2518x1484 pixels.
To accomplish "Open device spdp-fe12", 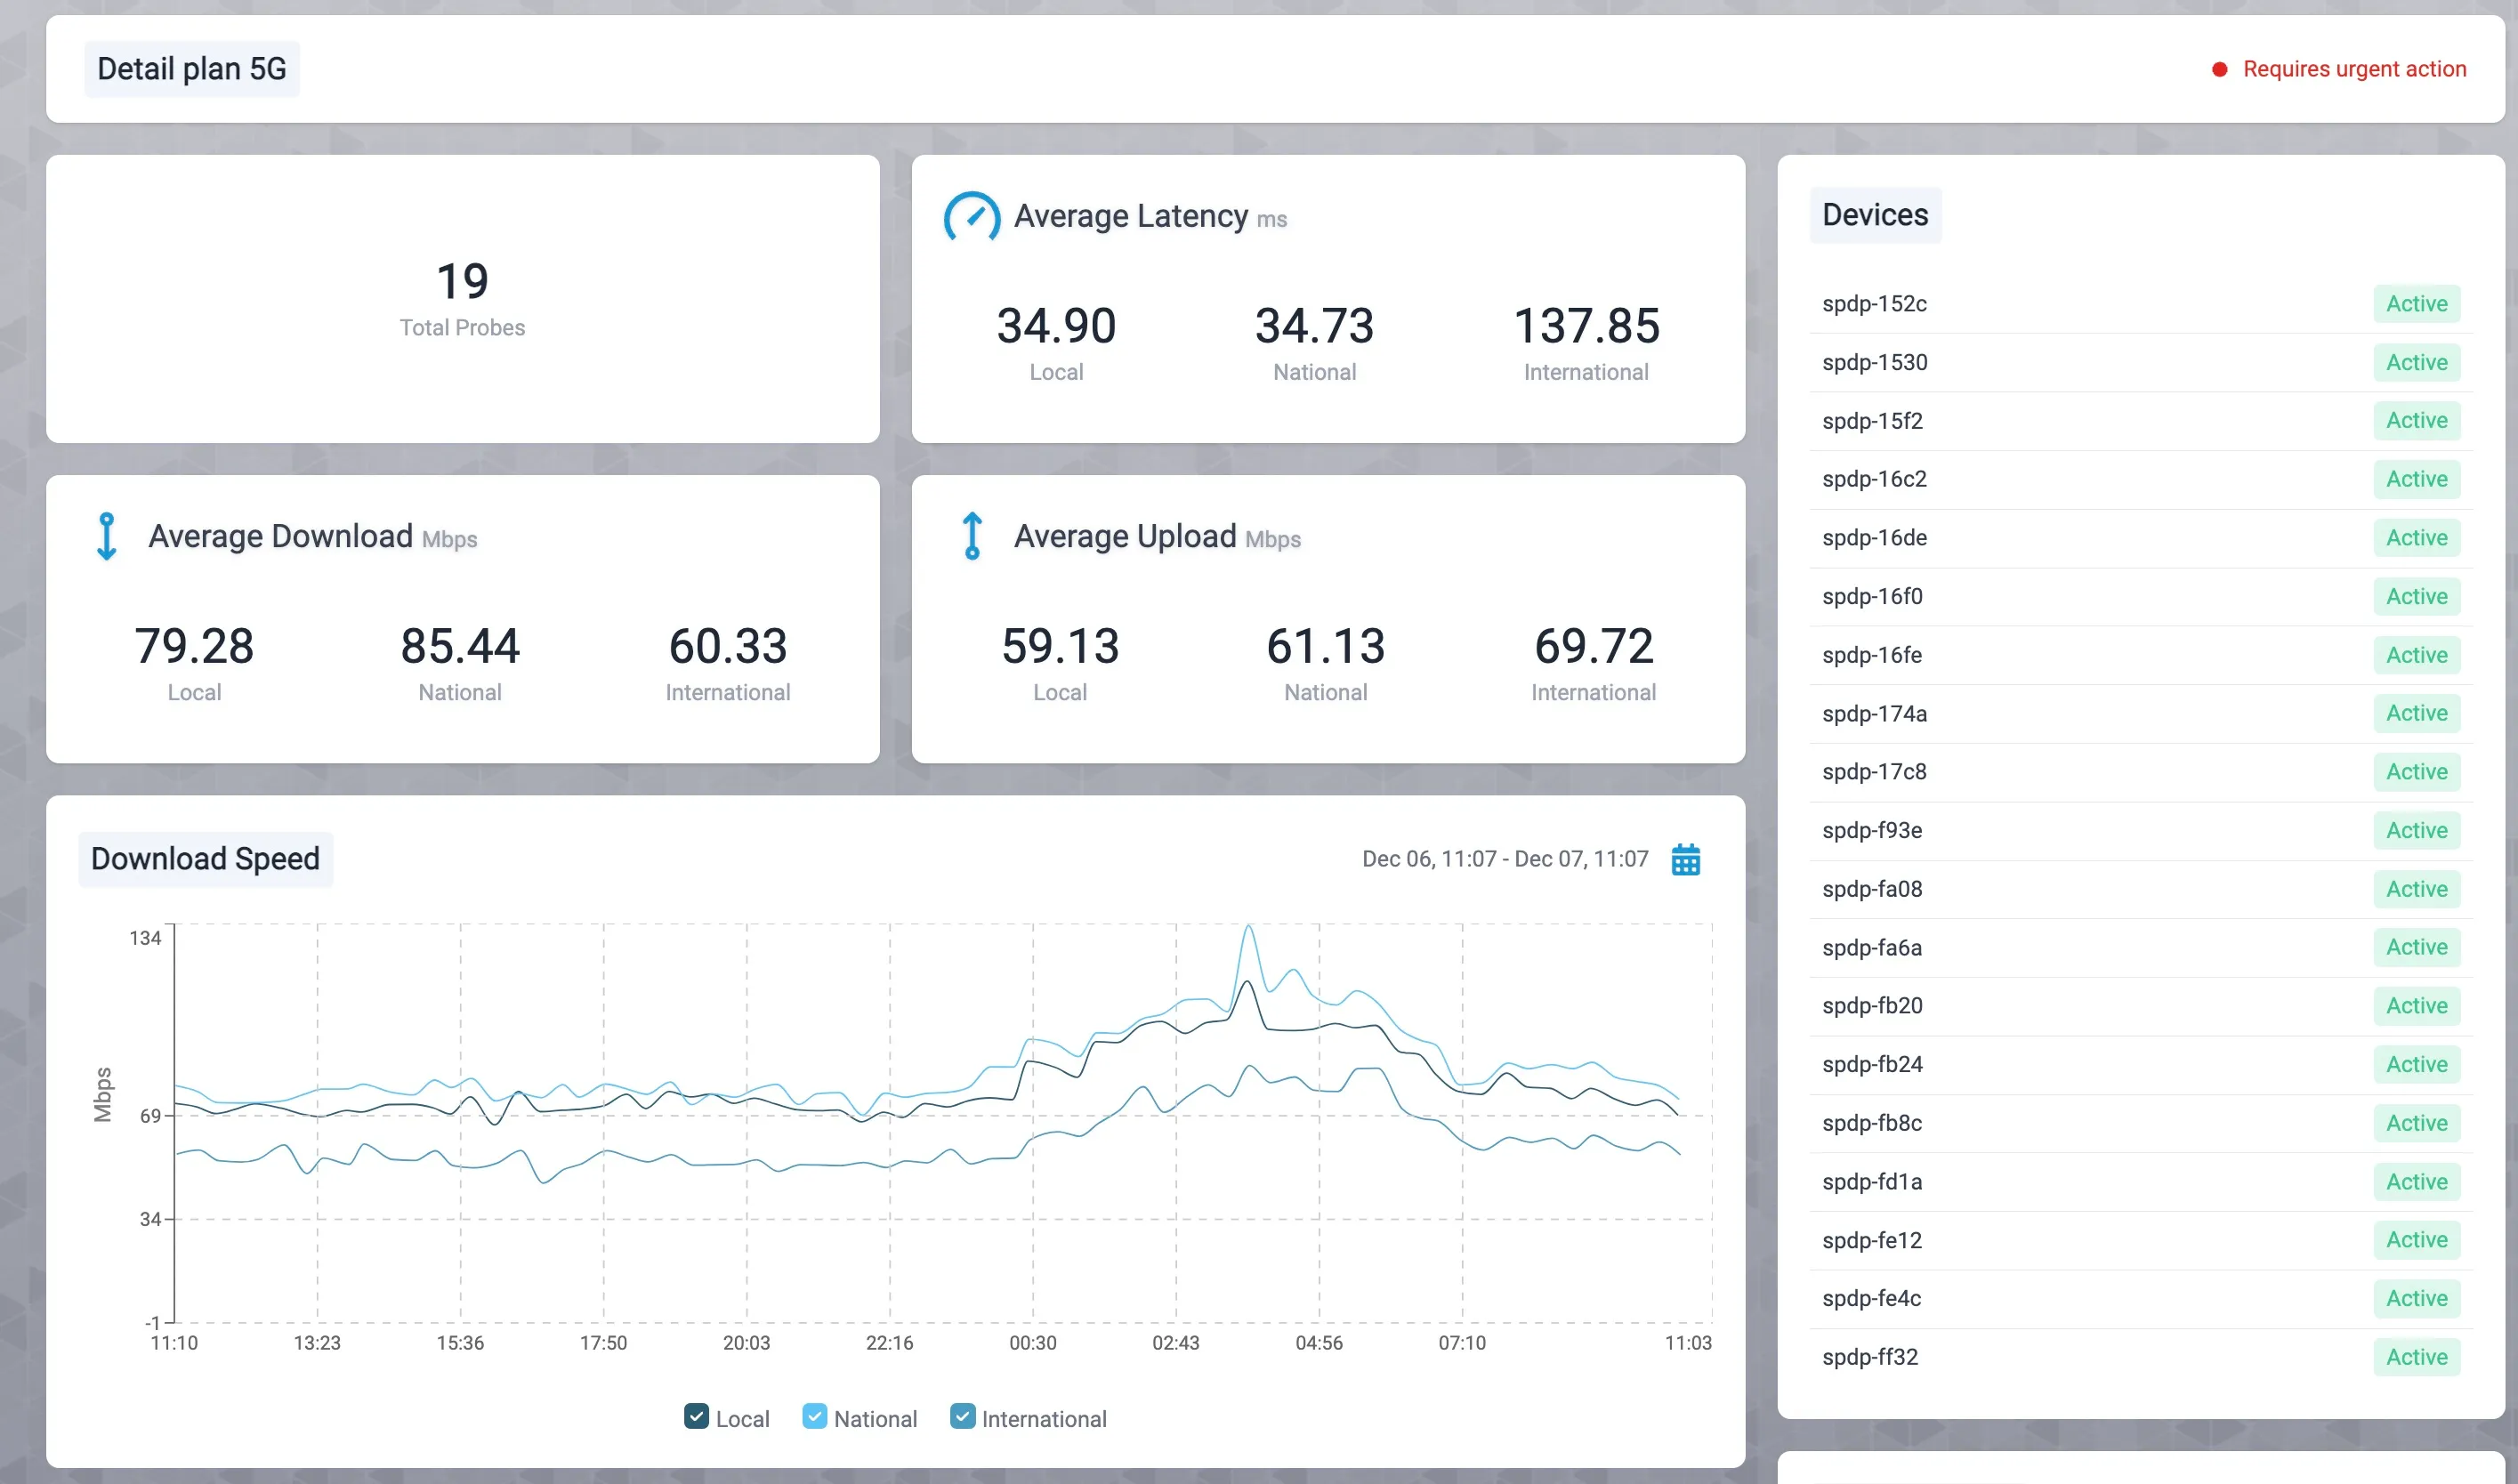I will pyautogui.click(x=2141, y=1240).
